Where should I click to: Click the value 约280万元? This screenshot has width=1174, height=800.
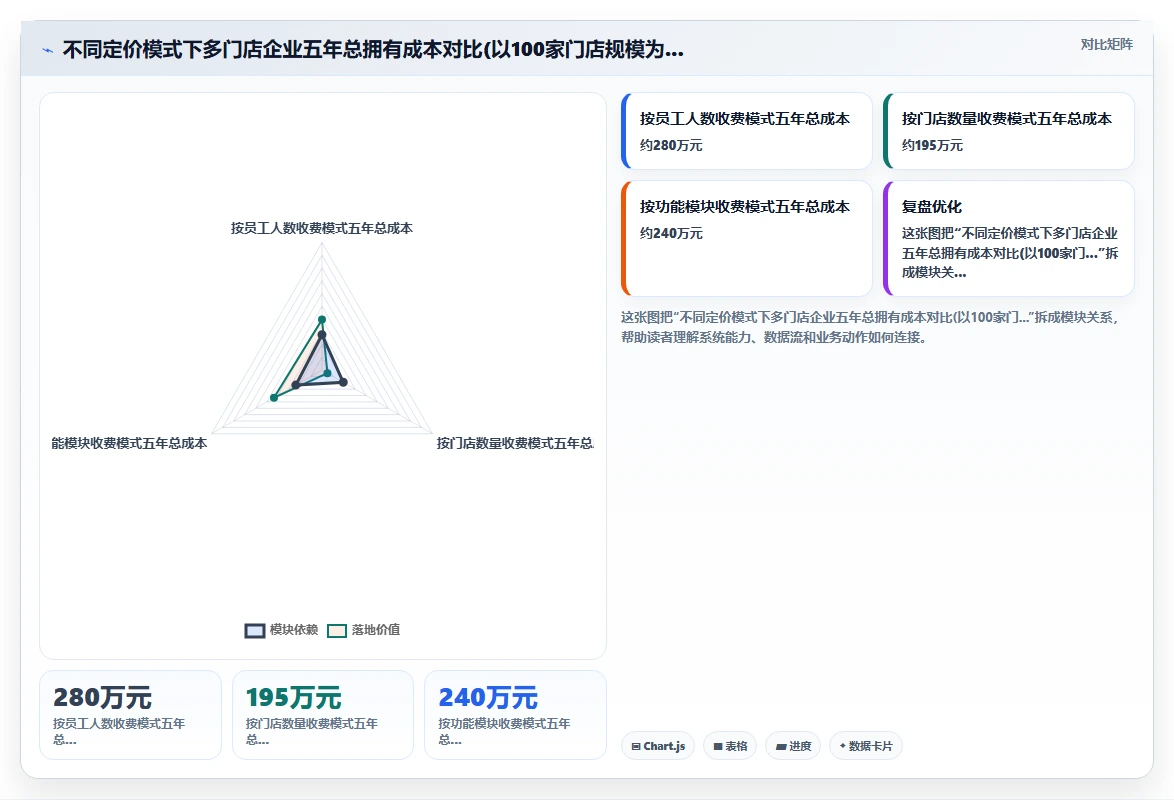pyautogui.click(x=671, y=145)
